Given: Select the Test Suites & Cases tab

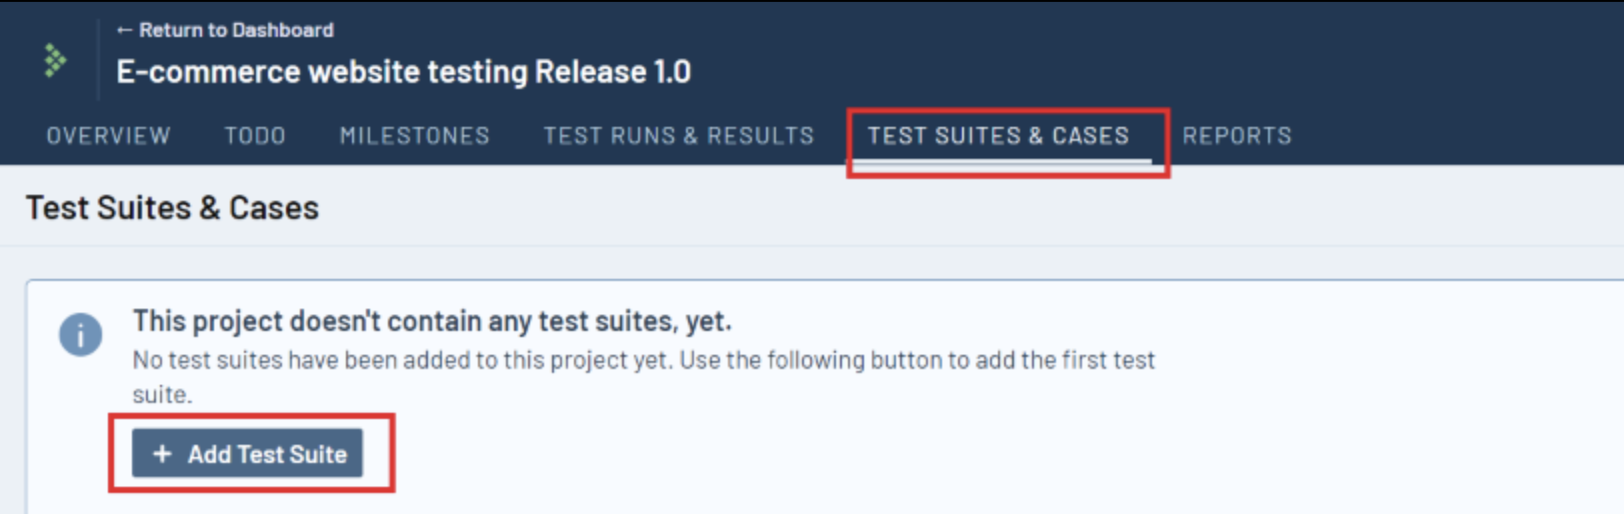Looking at the screenshot, I should (998, 136).
